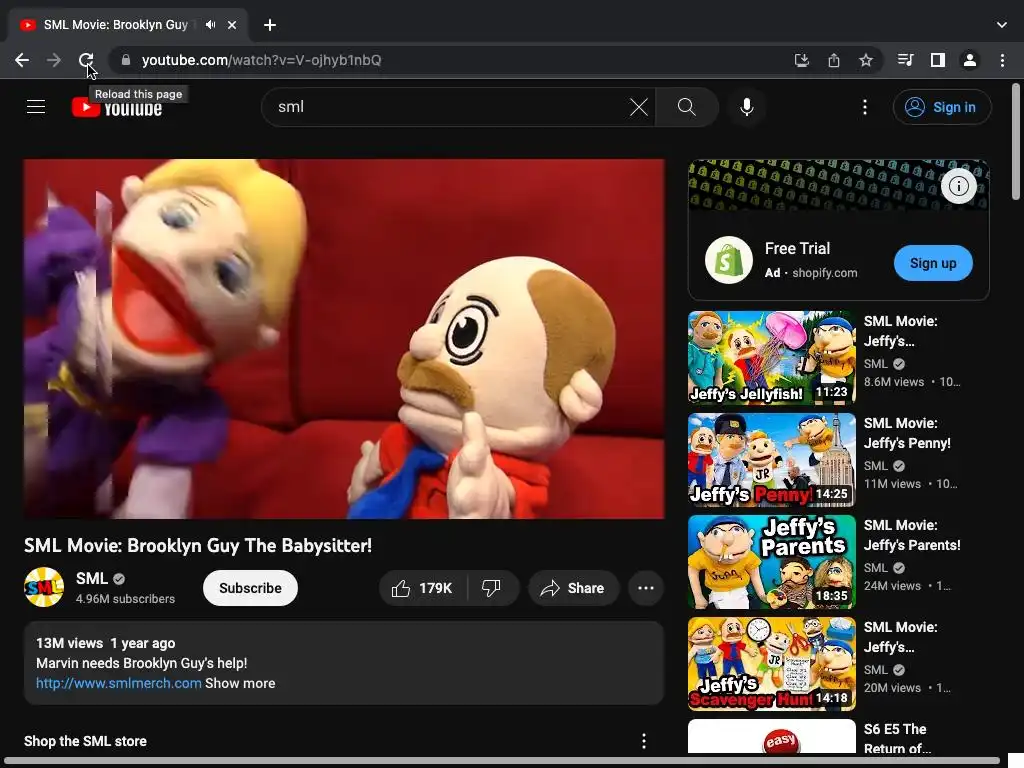Screen dimensions: 1024x768
Task: Open the browser profile icon
Action: pyautogui.click(x=970, y=60)
